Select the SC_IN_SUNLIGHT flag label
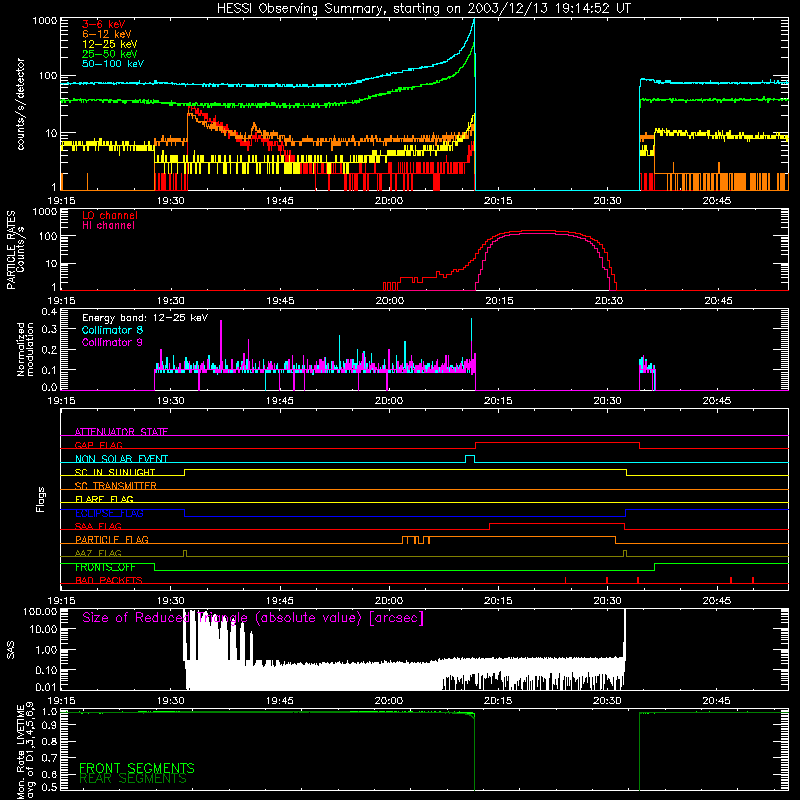This screenshot has width=800, height=800. click(115, 472)
